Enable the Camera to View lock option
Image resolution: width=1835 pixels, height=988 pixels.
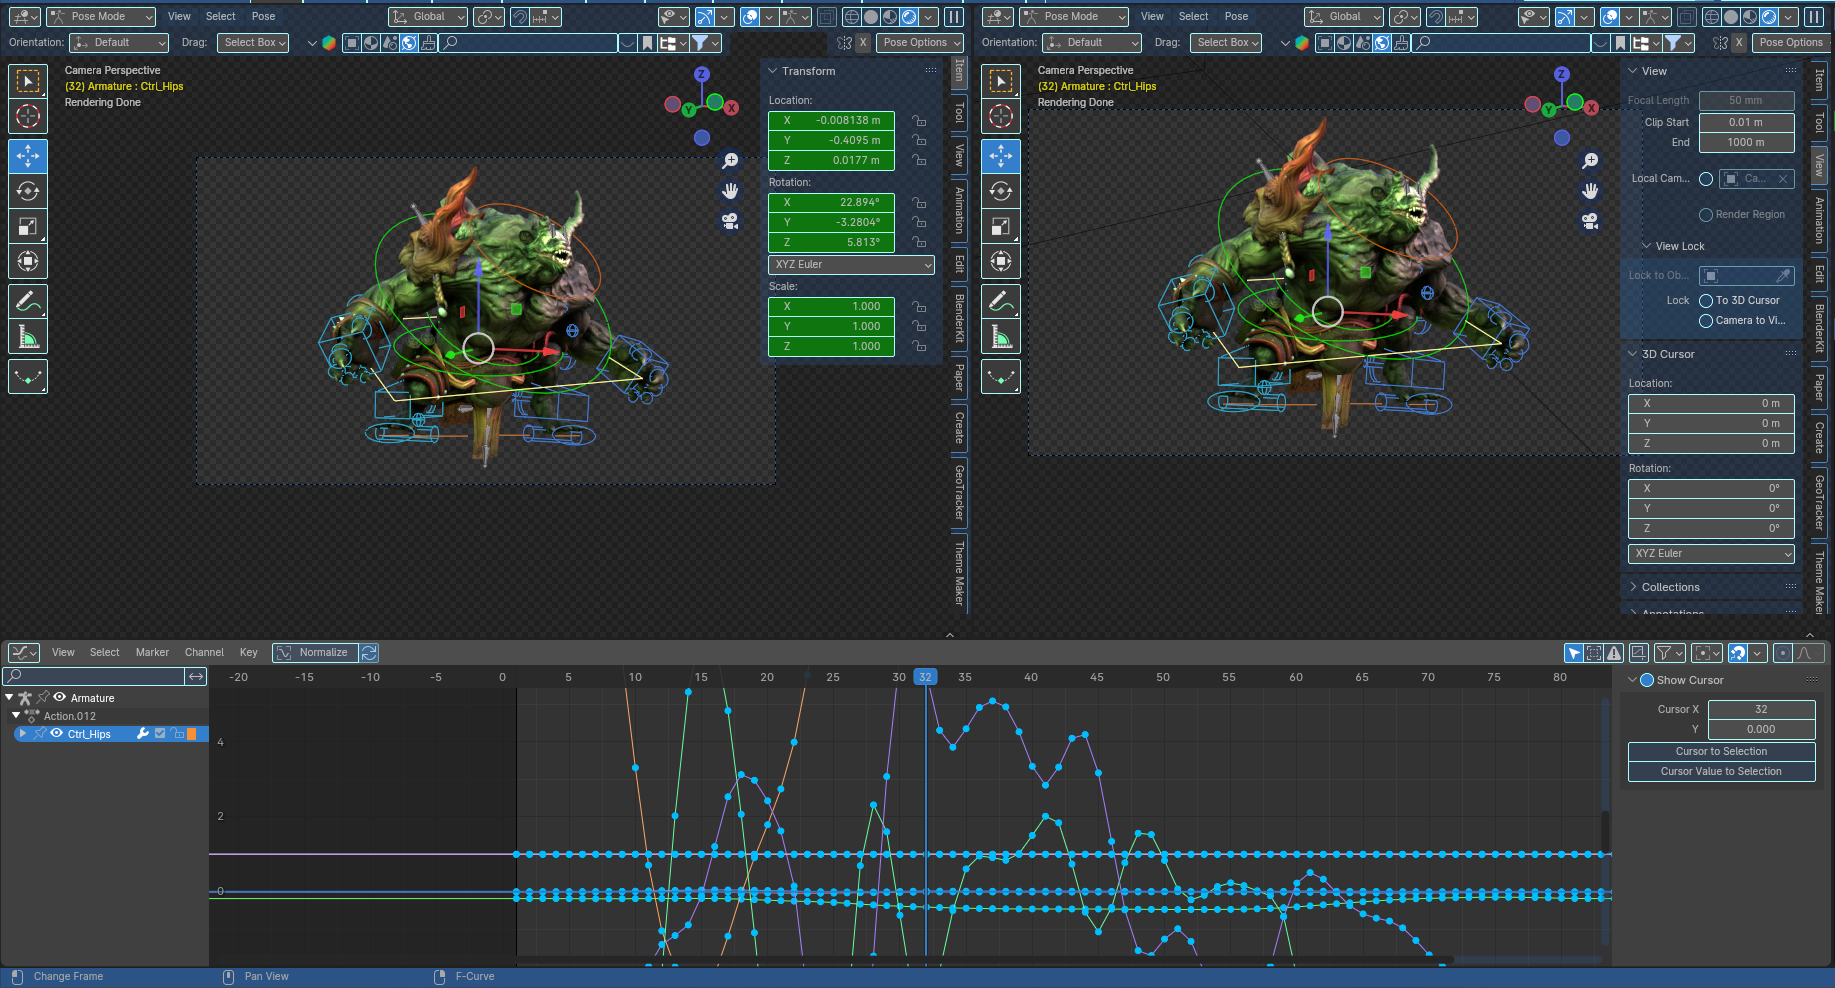click(1706, 321)
